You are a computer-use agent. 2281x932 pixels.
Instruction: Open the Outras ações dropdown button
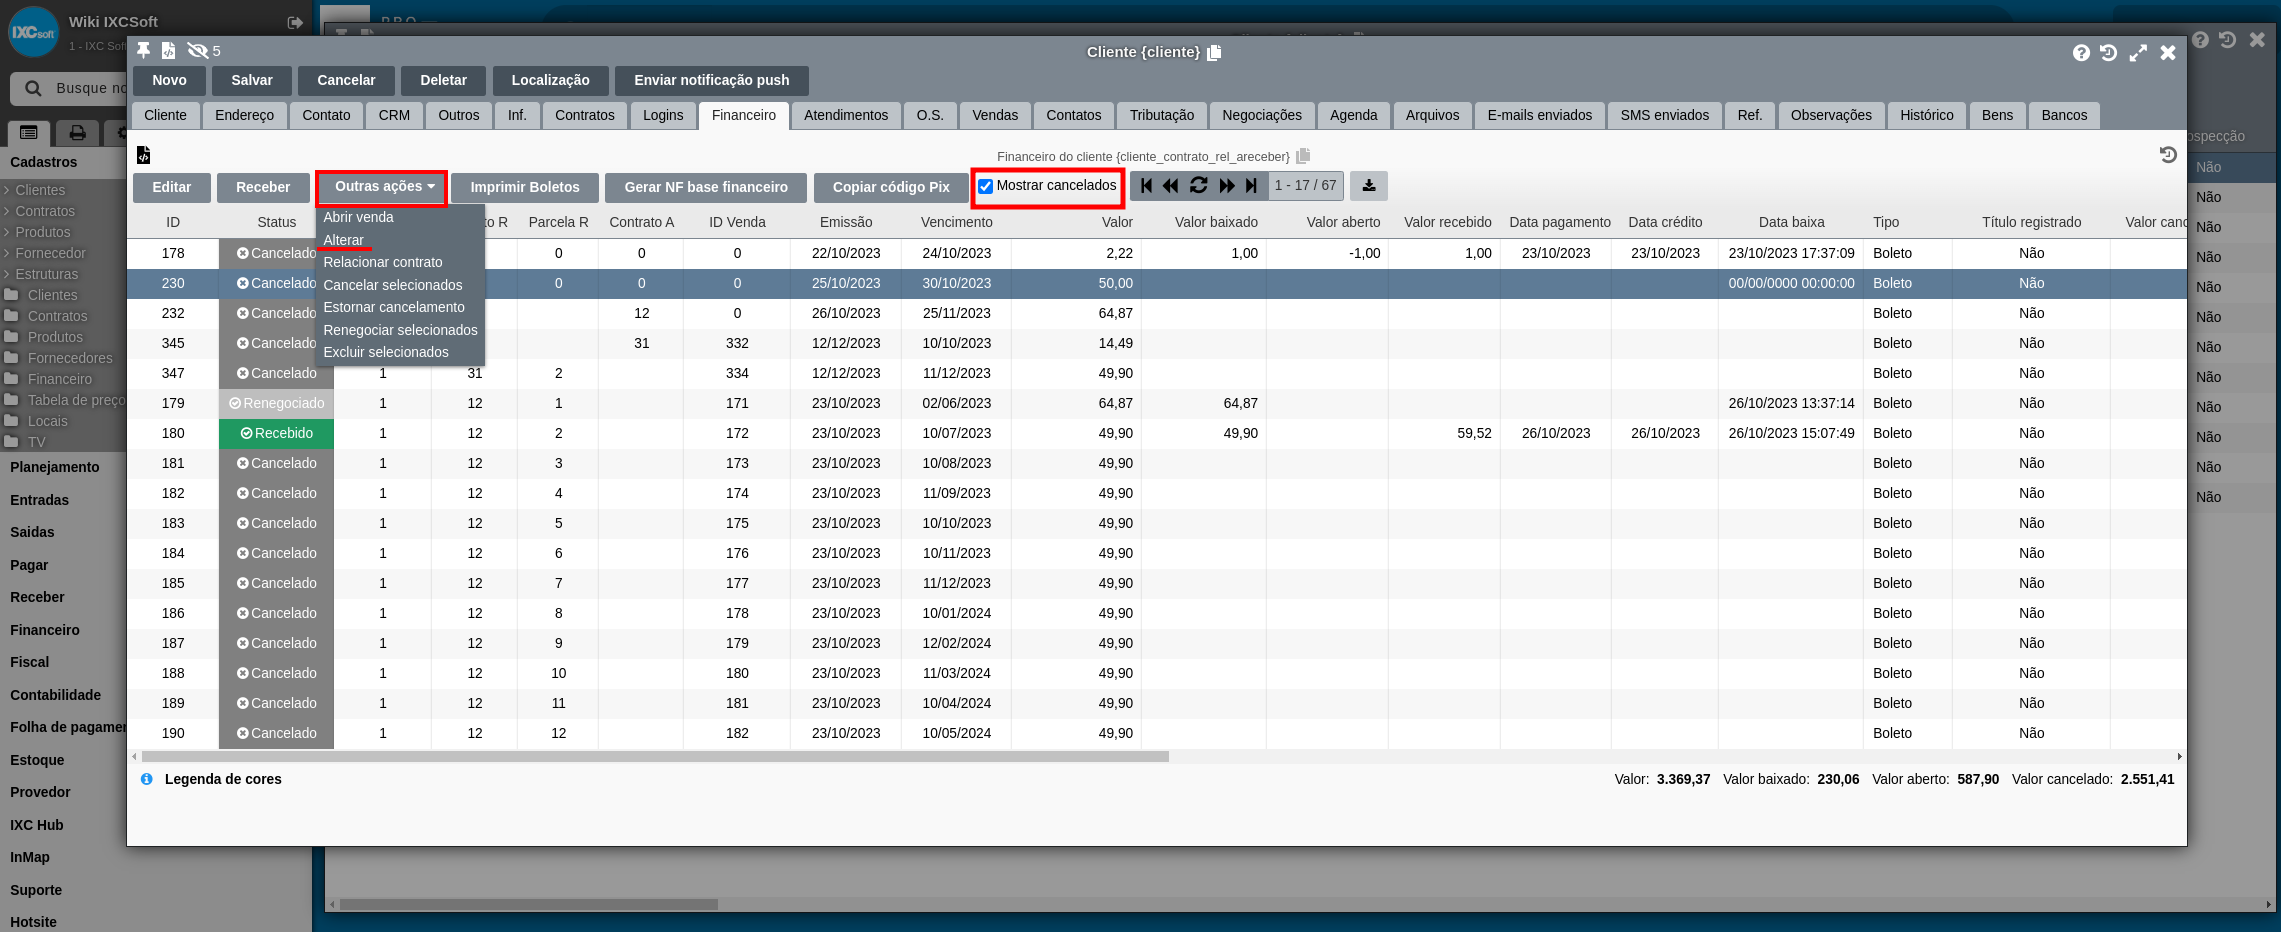(382, 187)
